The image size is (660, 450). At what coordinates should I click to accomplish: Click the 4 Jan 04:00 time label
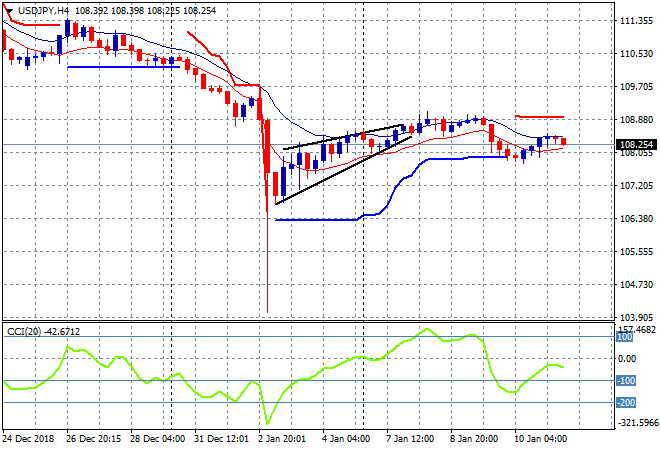pyautogui.click(x=346, y=439)
